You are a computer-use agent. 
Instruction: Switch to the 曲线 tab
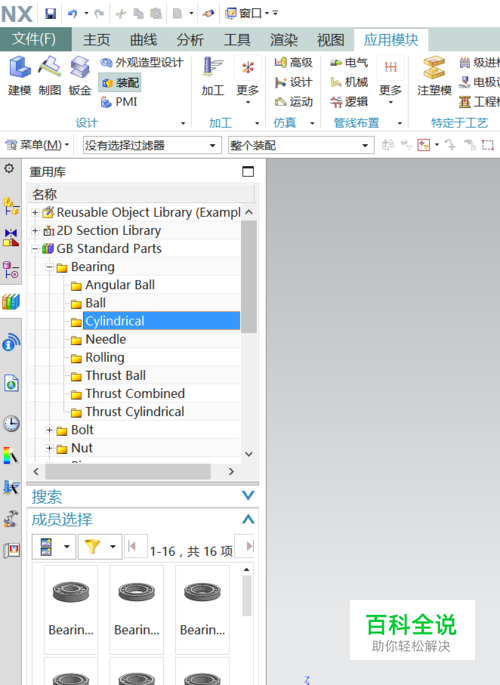coord(143,40)
